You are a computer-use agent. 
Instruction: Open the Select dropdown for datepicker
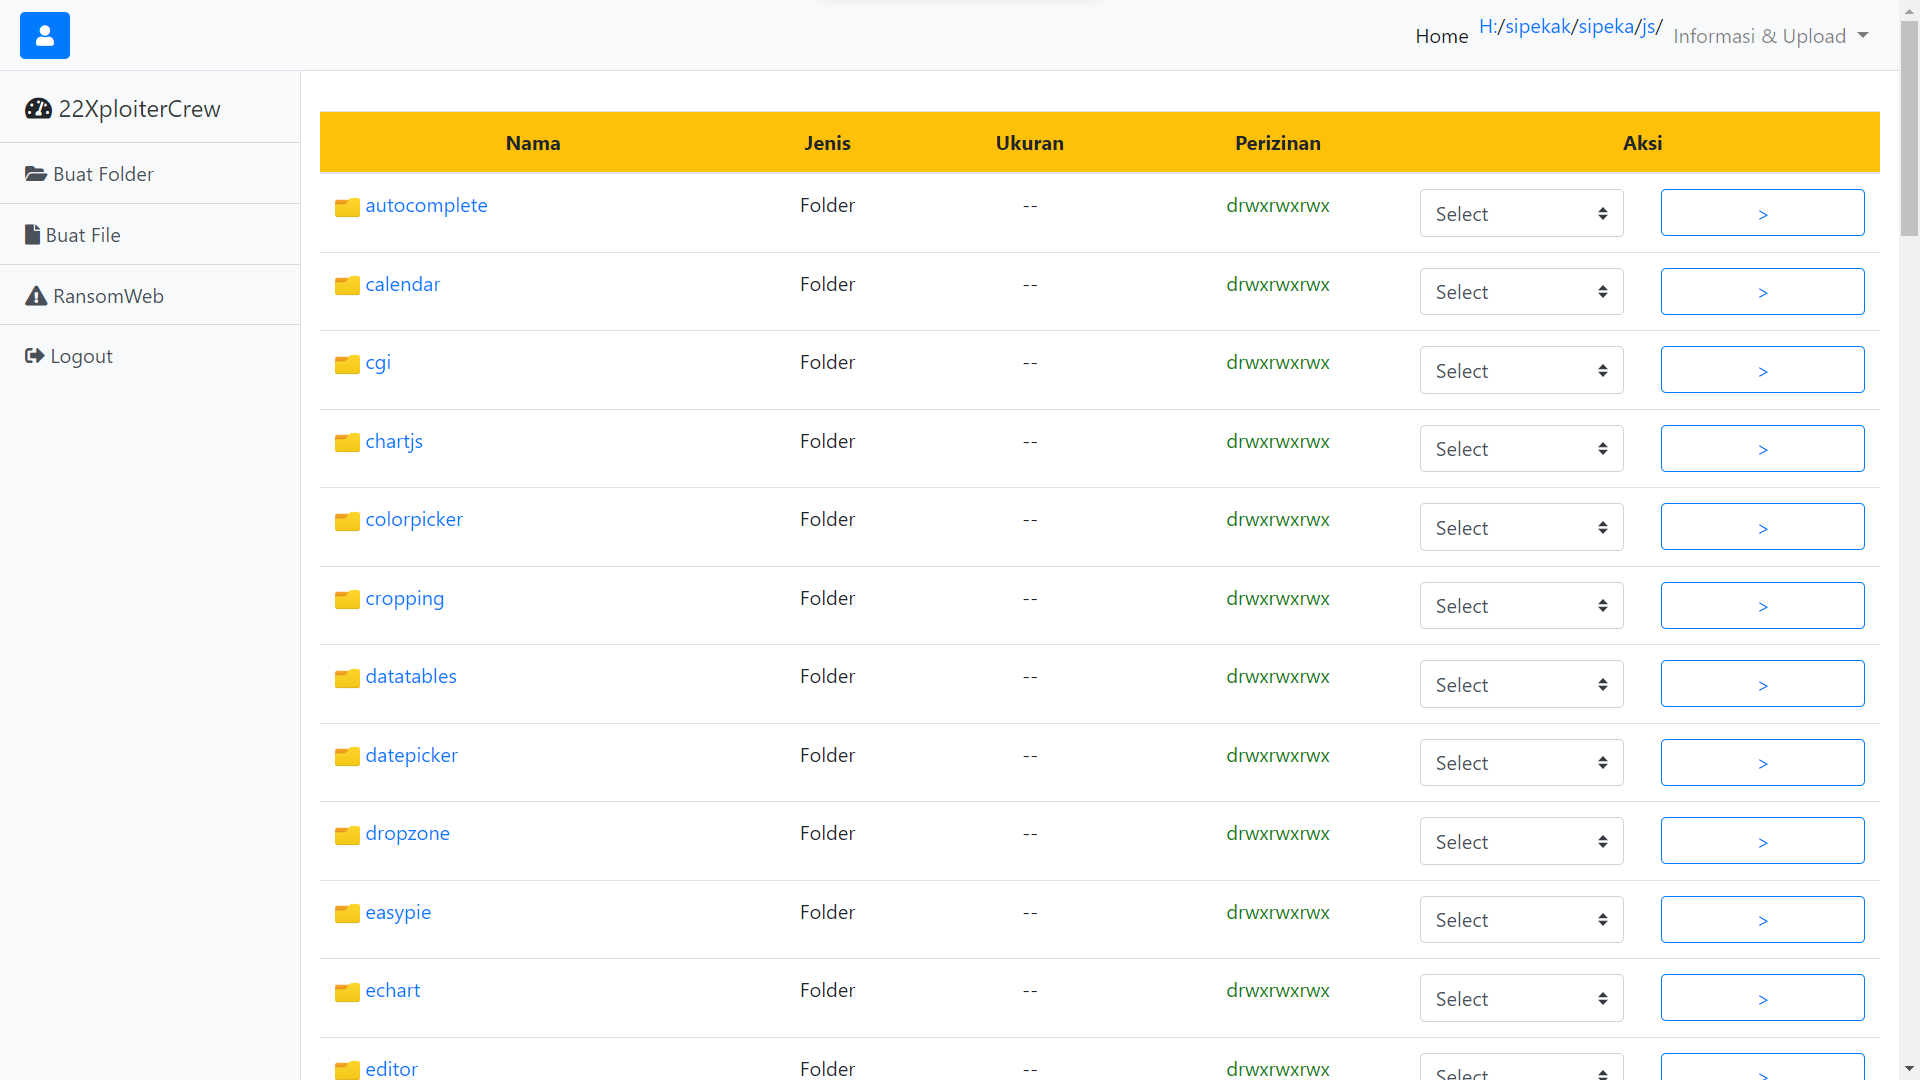tap(1521, 763)
